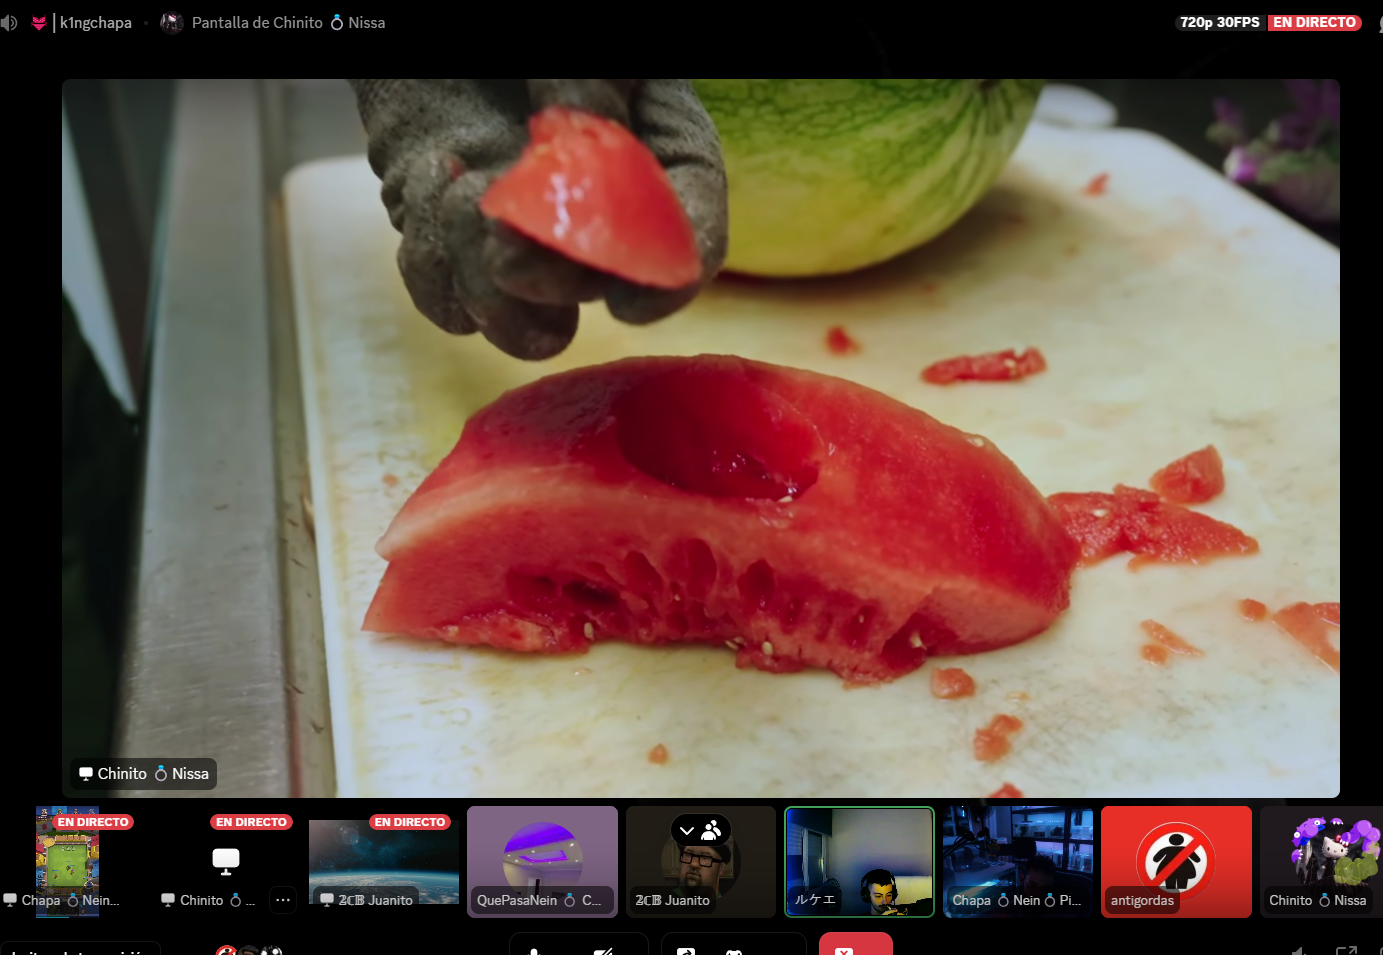1383x955 pixels.
Task: Click Chinito's avatar in the top header
Action: click(172, 22)
